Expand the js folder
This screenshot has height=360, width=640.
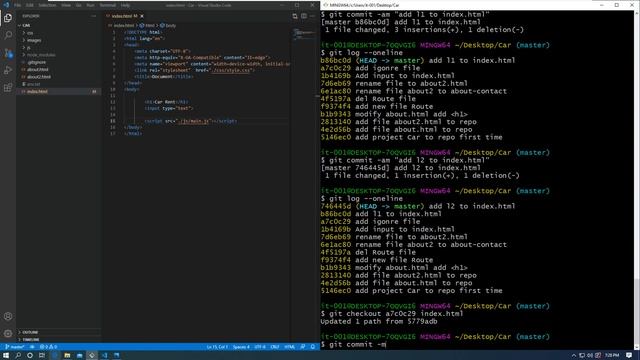click(28, 48)
